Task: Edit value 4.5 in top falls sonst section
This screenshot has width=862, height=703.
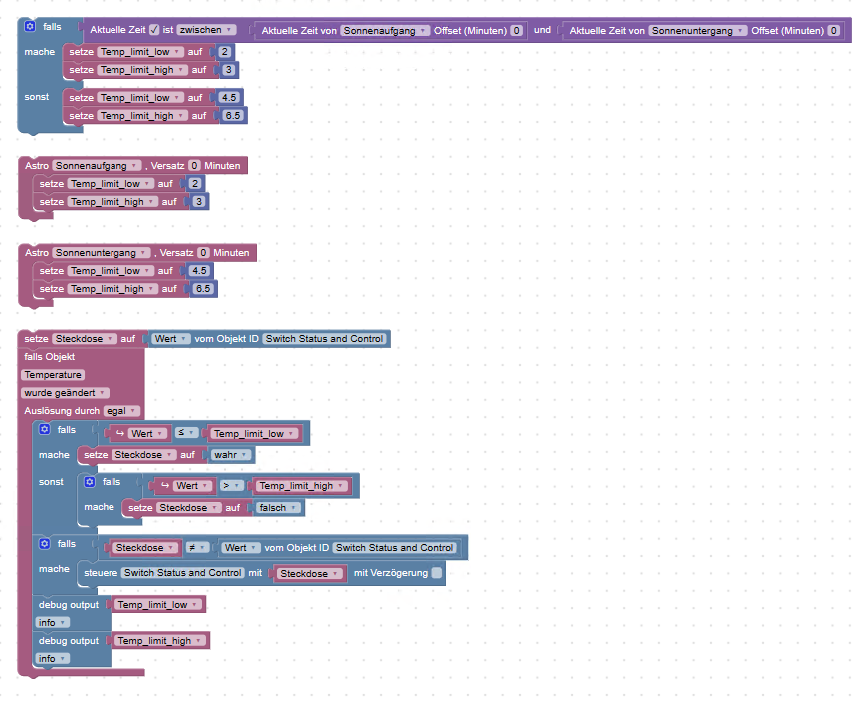Action: point(229,97)
